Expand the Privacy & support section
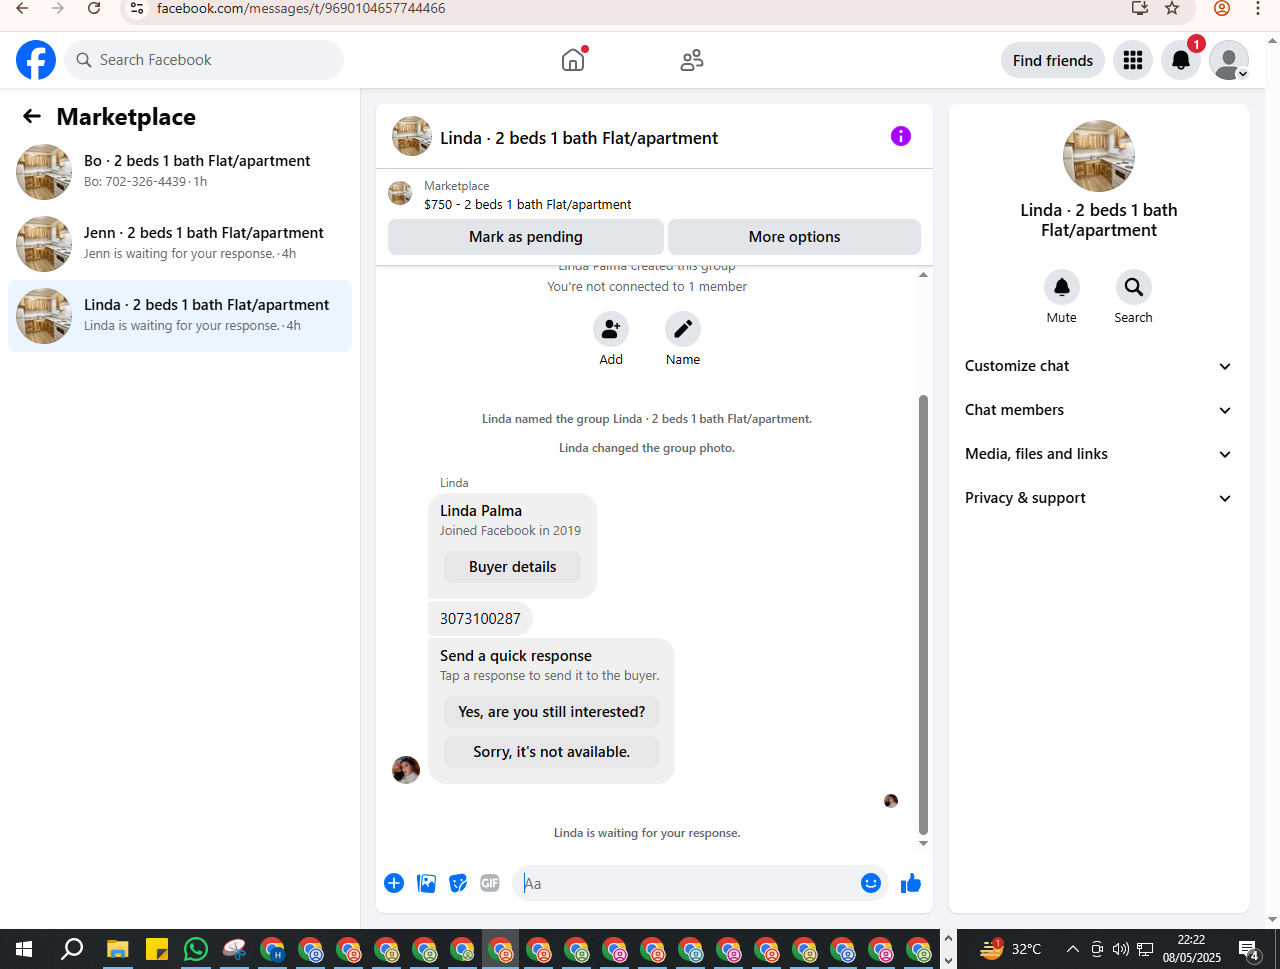Image resolution: width=1280 pixels, height=969 pixels. click(1099, 498)
